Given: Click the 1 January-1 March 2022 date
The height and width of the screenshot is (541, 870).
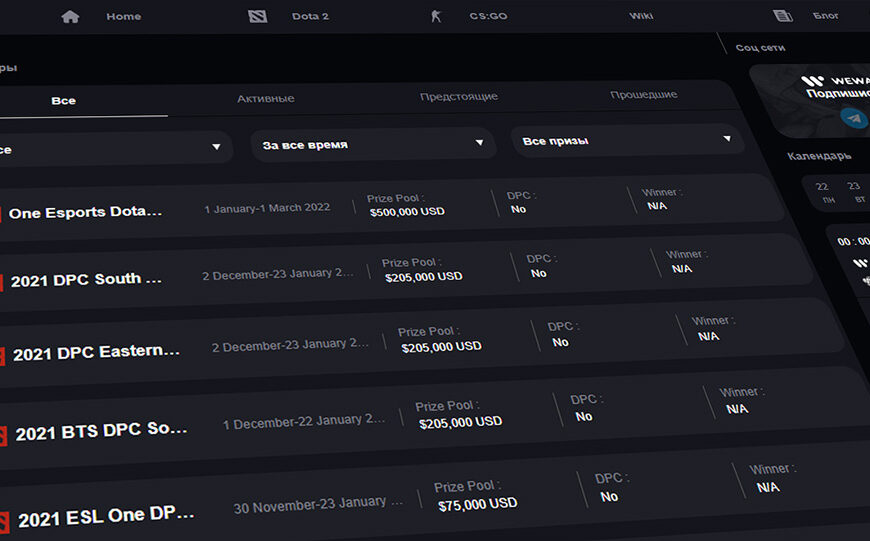Looking at the screenshot, I should tap(267, 208).
